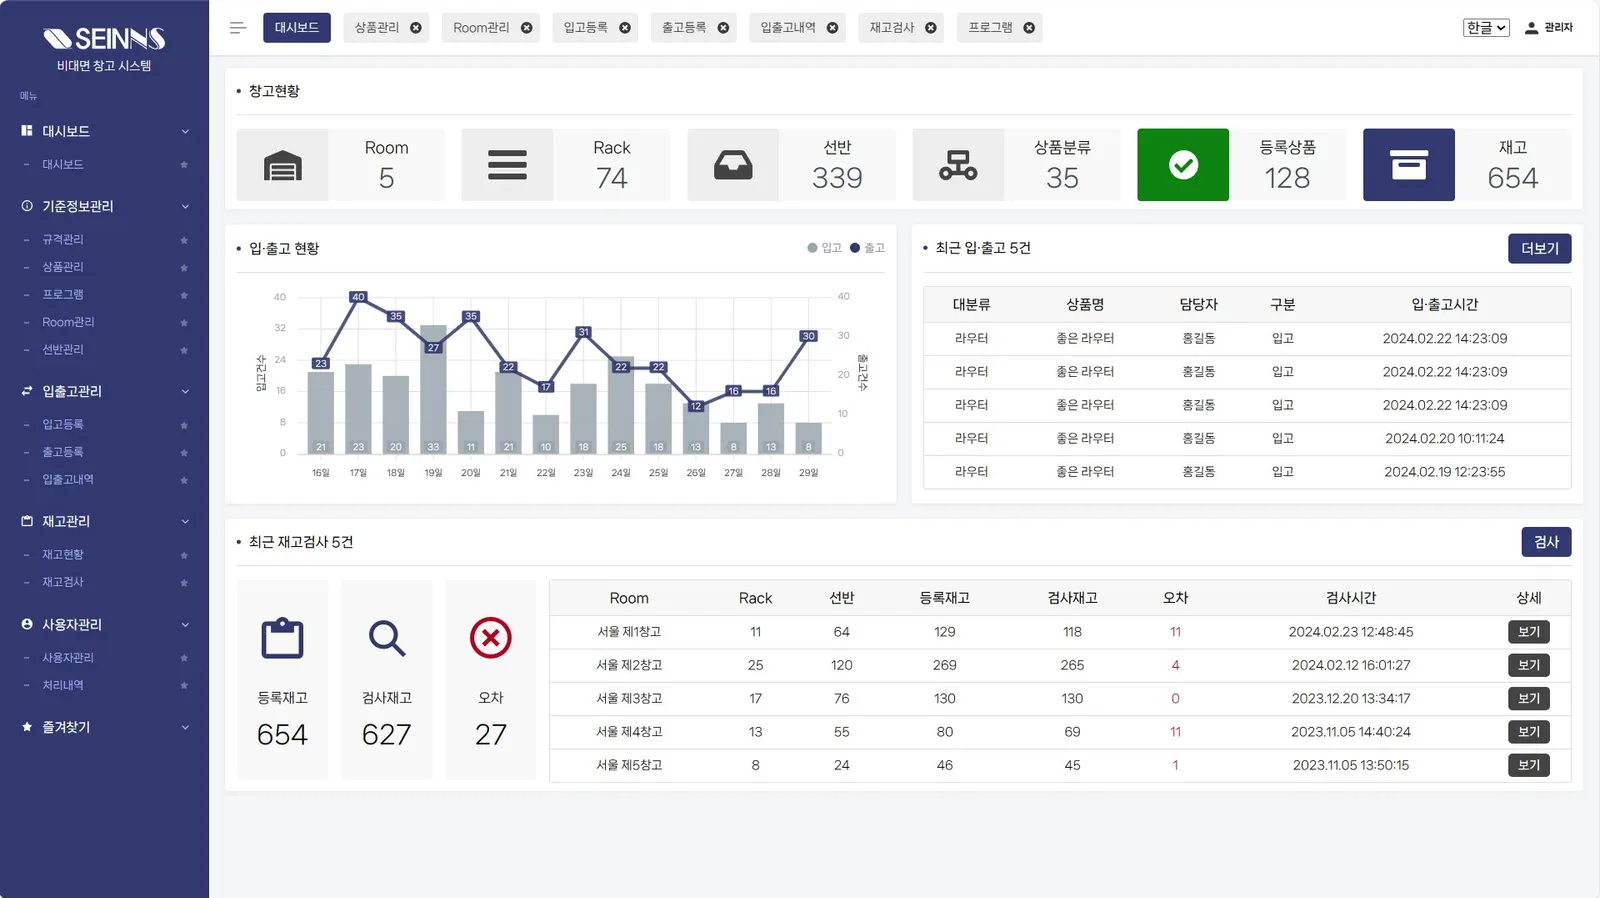Click the 선반 inbox tray icon
This screenshot has width=1600, height=898.
733,165
